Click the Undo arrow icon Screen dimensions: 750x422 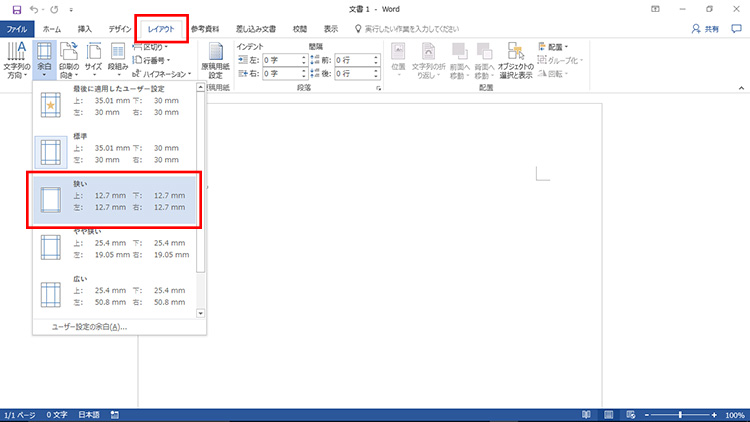pyautogui.click(x=33, y=9)
